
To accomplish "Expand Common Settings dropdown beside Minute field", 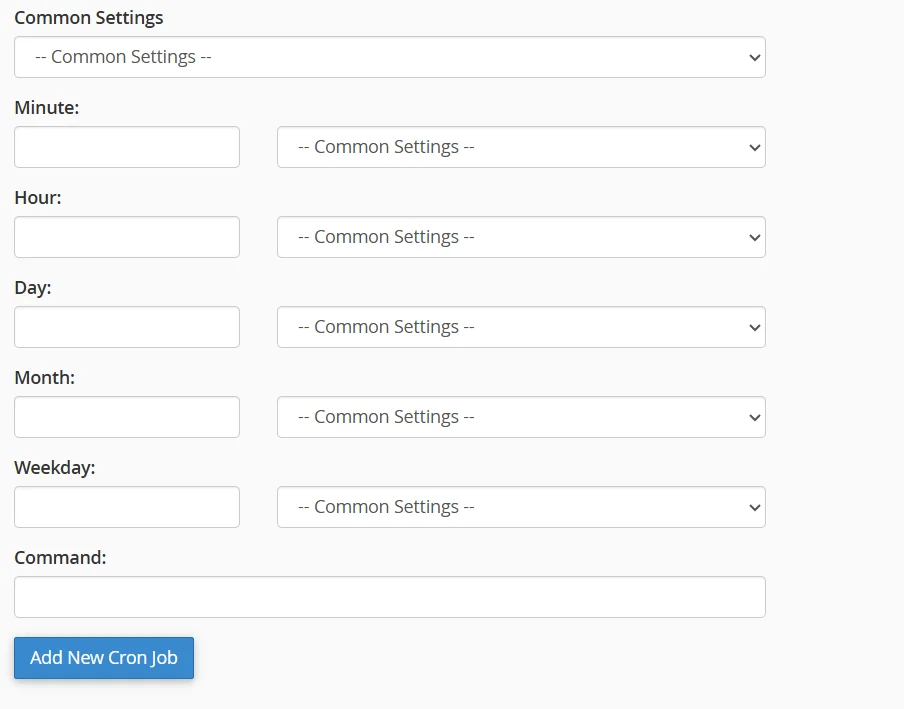I will click(520, 147).
